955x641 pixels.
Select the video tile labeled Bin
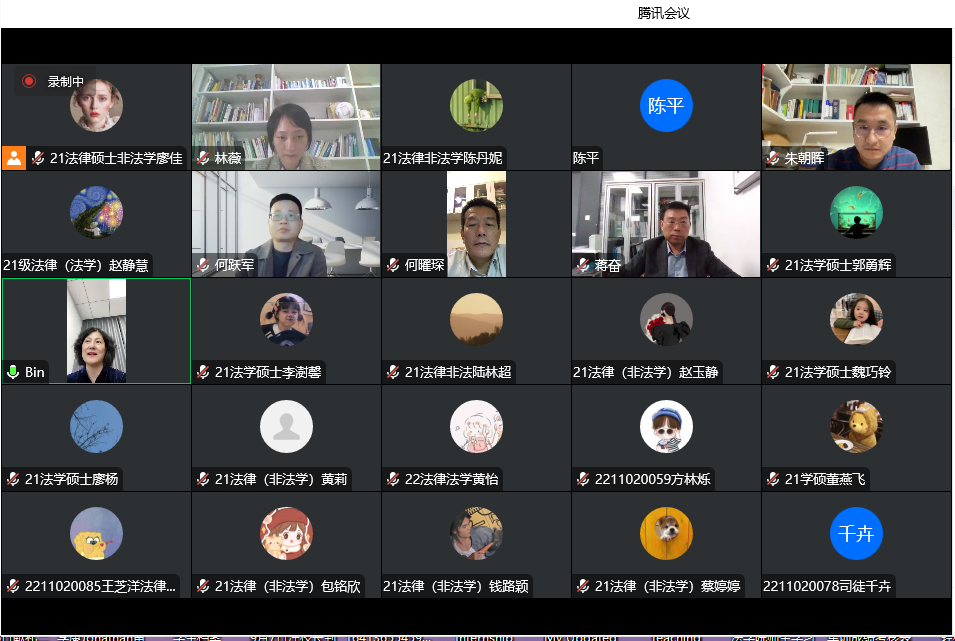click(96, 330)
